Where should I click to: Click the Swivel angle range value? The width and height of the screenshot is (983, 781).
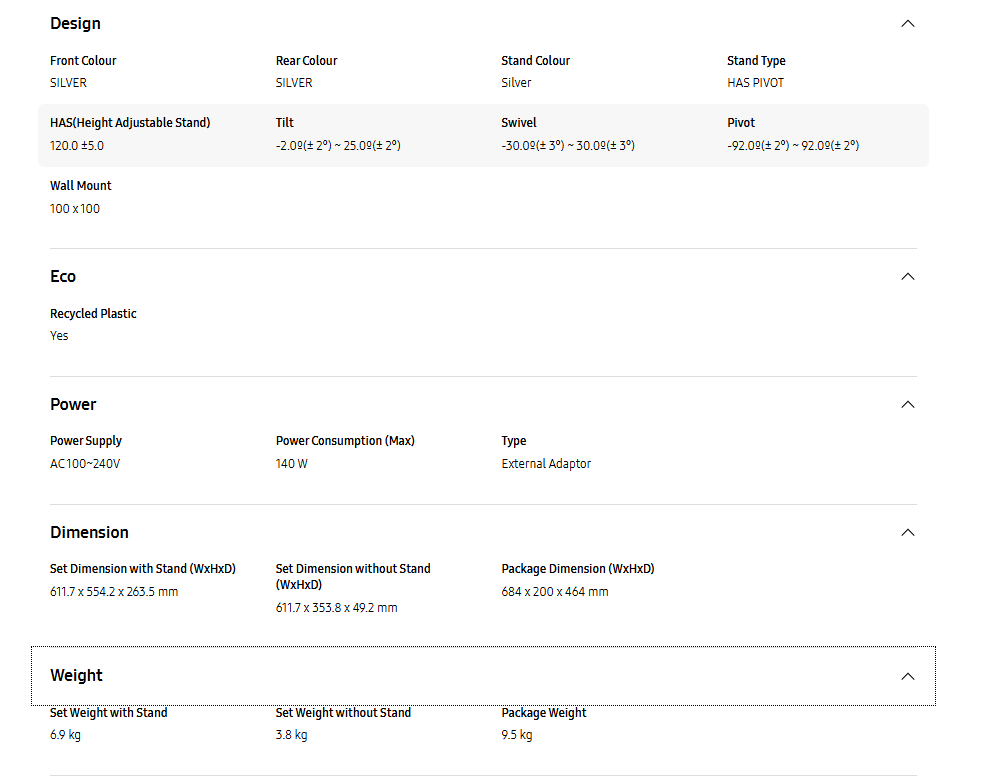pos(567,146)
